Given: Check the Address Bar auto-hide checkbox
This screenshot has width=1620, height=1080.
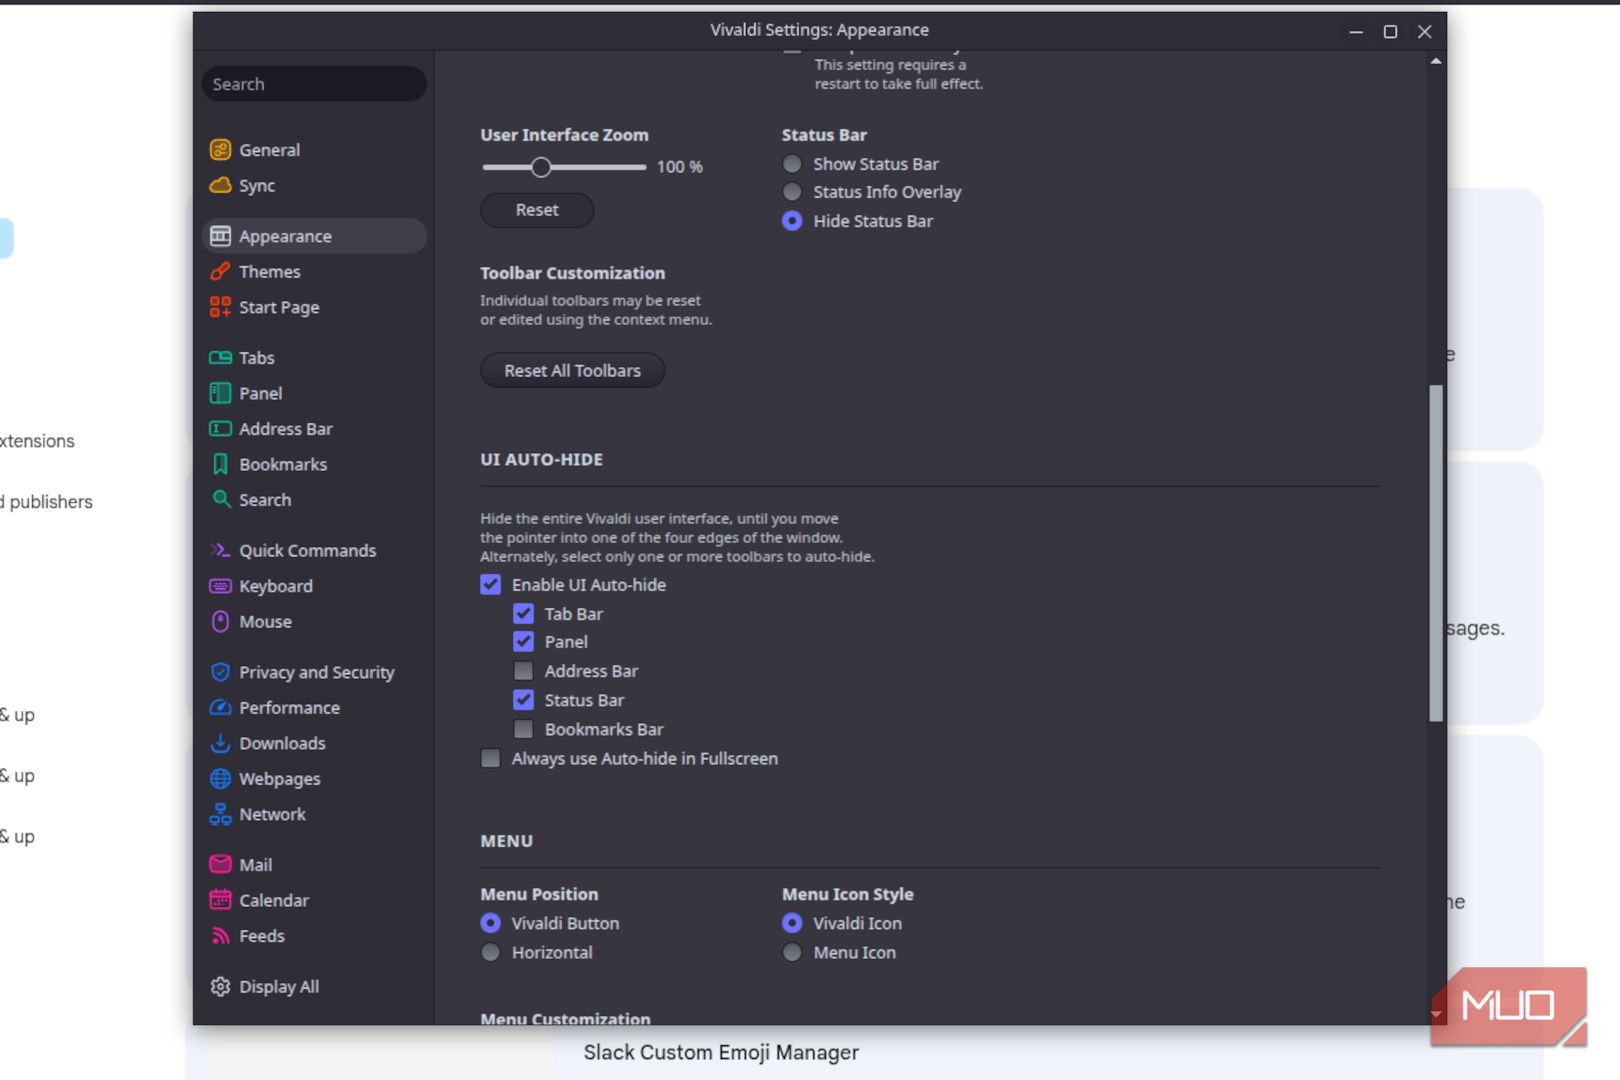Looking at the screenshot, I should tap(523, 670).
